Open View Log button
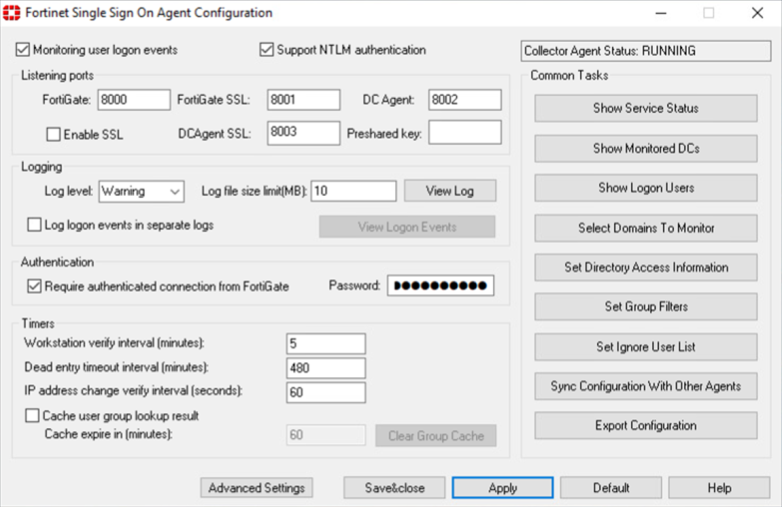 coord(450,191)
